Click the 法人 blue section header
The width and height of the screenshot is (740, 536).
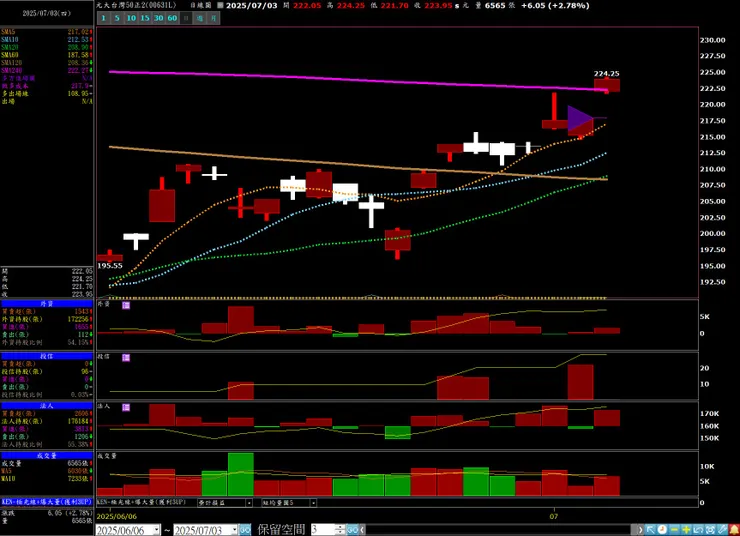point(47,406)
